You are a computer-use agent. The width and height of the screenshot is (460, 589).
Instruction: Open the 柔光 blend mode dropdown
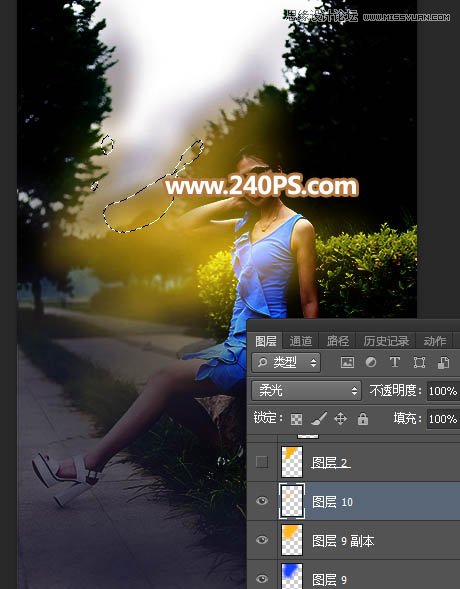(x=306, y=391)
